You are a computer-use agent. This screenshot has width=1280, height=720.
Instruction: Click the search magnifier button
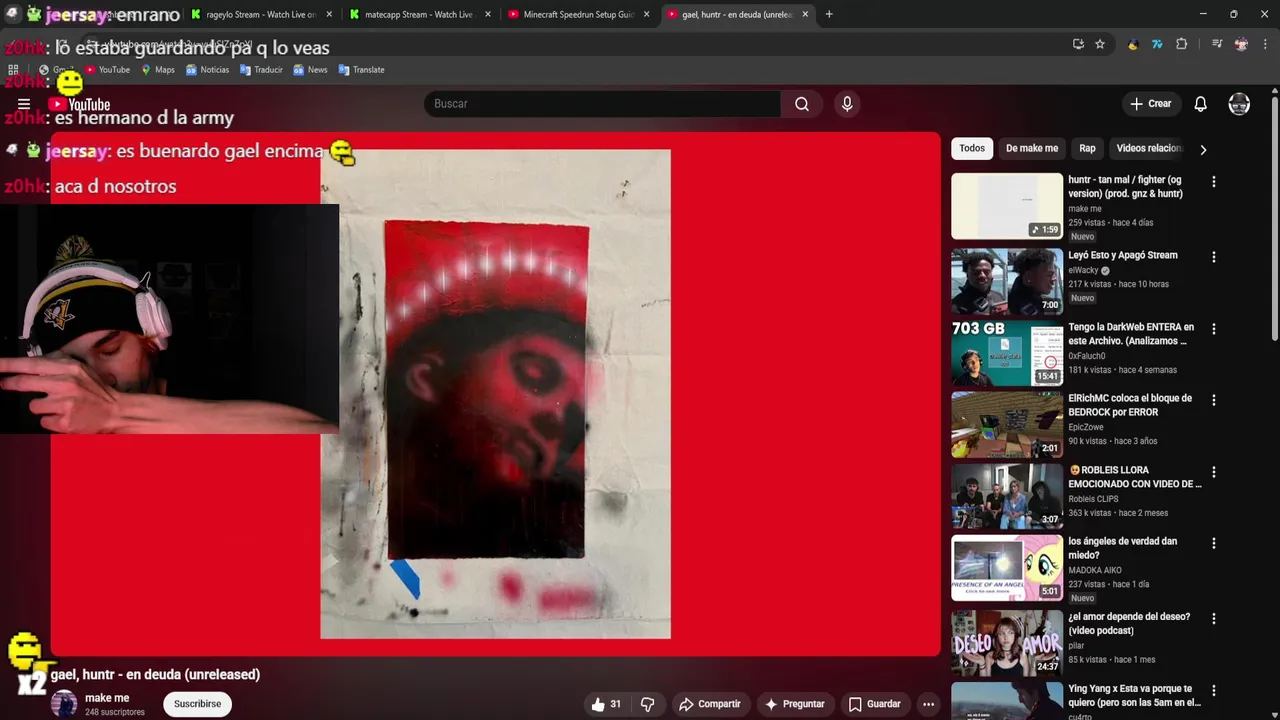tap(802, 104)
